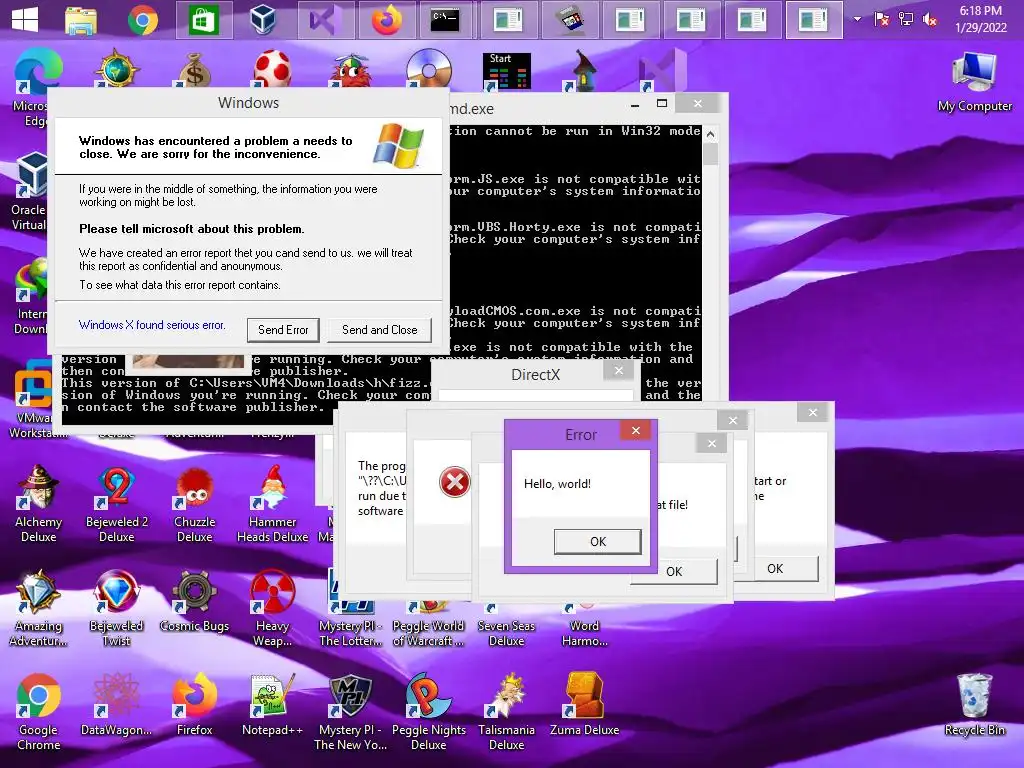This screenshot has height=768, width=1024.
Task: Open the Start tile desktop icon
Action: 506,71
